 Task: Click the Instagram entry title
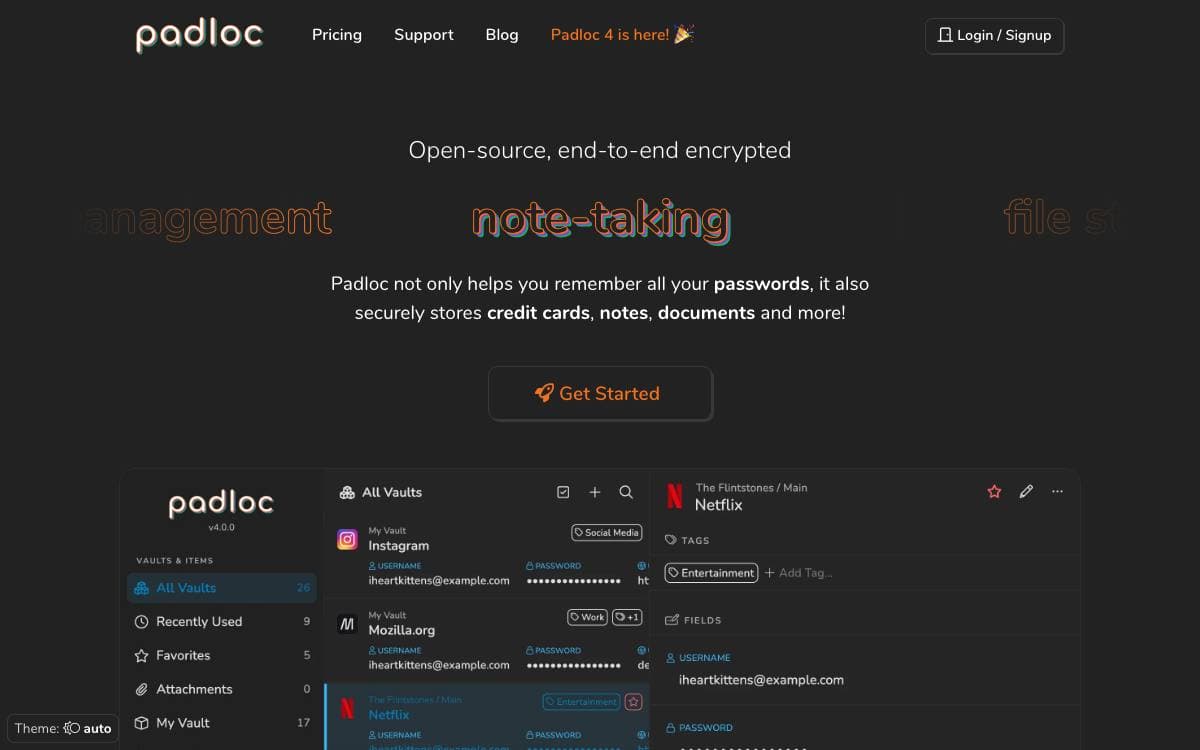(x=399, y=546)
